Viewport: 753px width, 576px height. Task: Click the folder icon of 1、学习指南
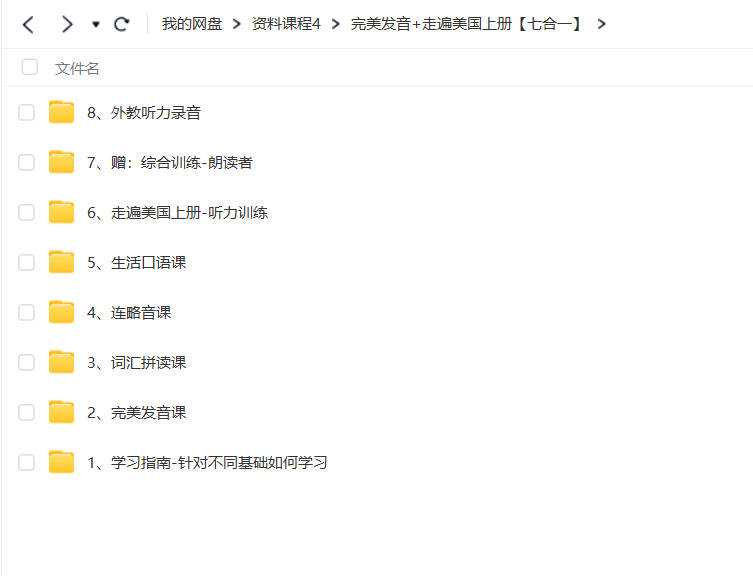(61, 462)
